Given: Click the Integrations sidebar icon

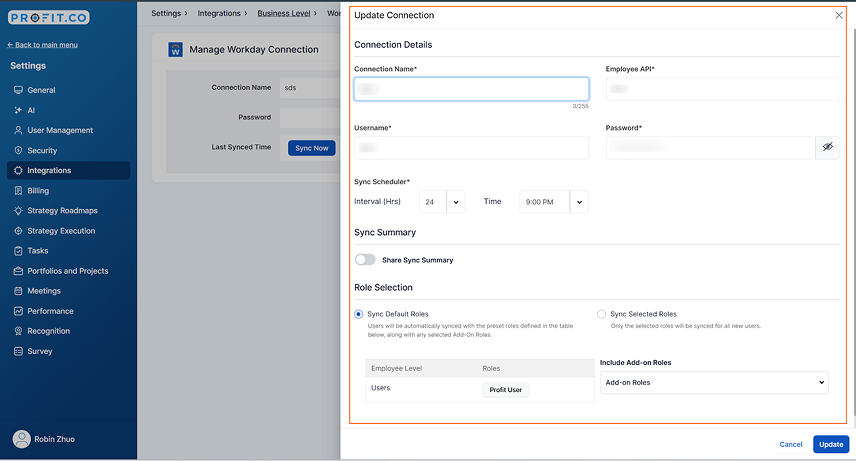Looking at the screenshot, I should [x=18, y=170].
